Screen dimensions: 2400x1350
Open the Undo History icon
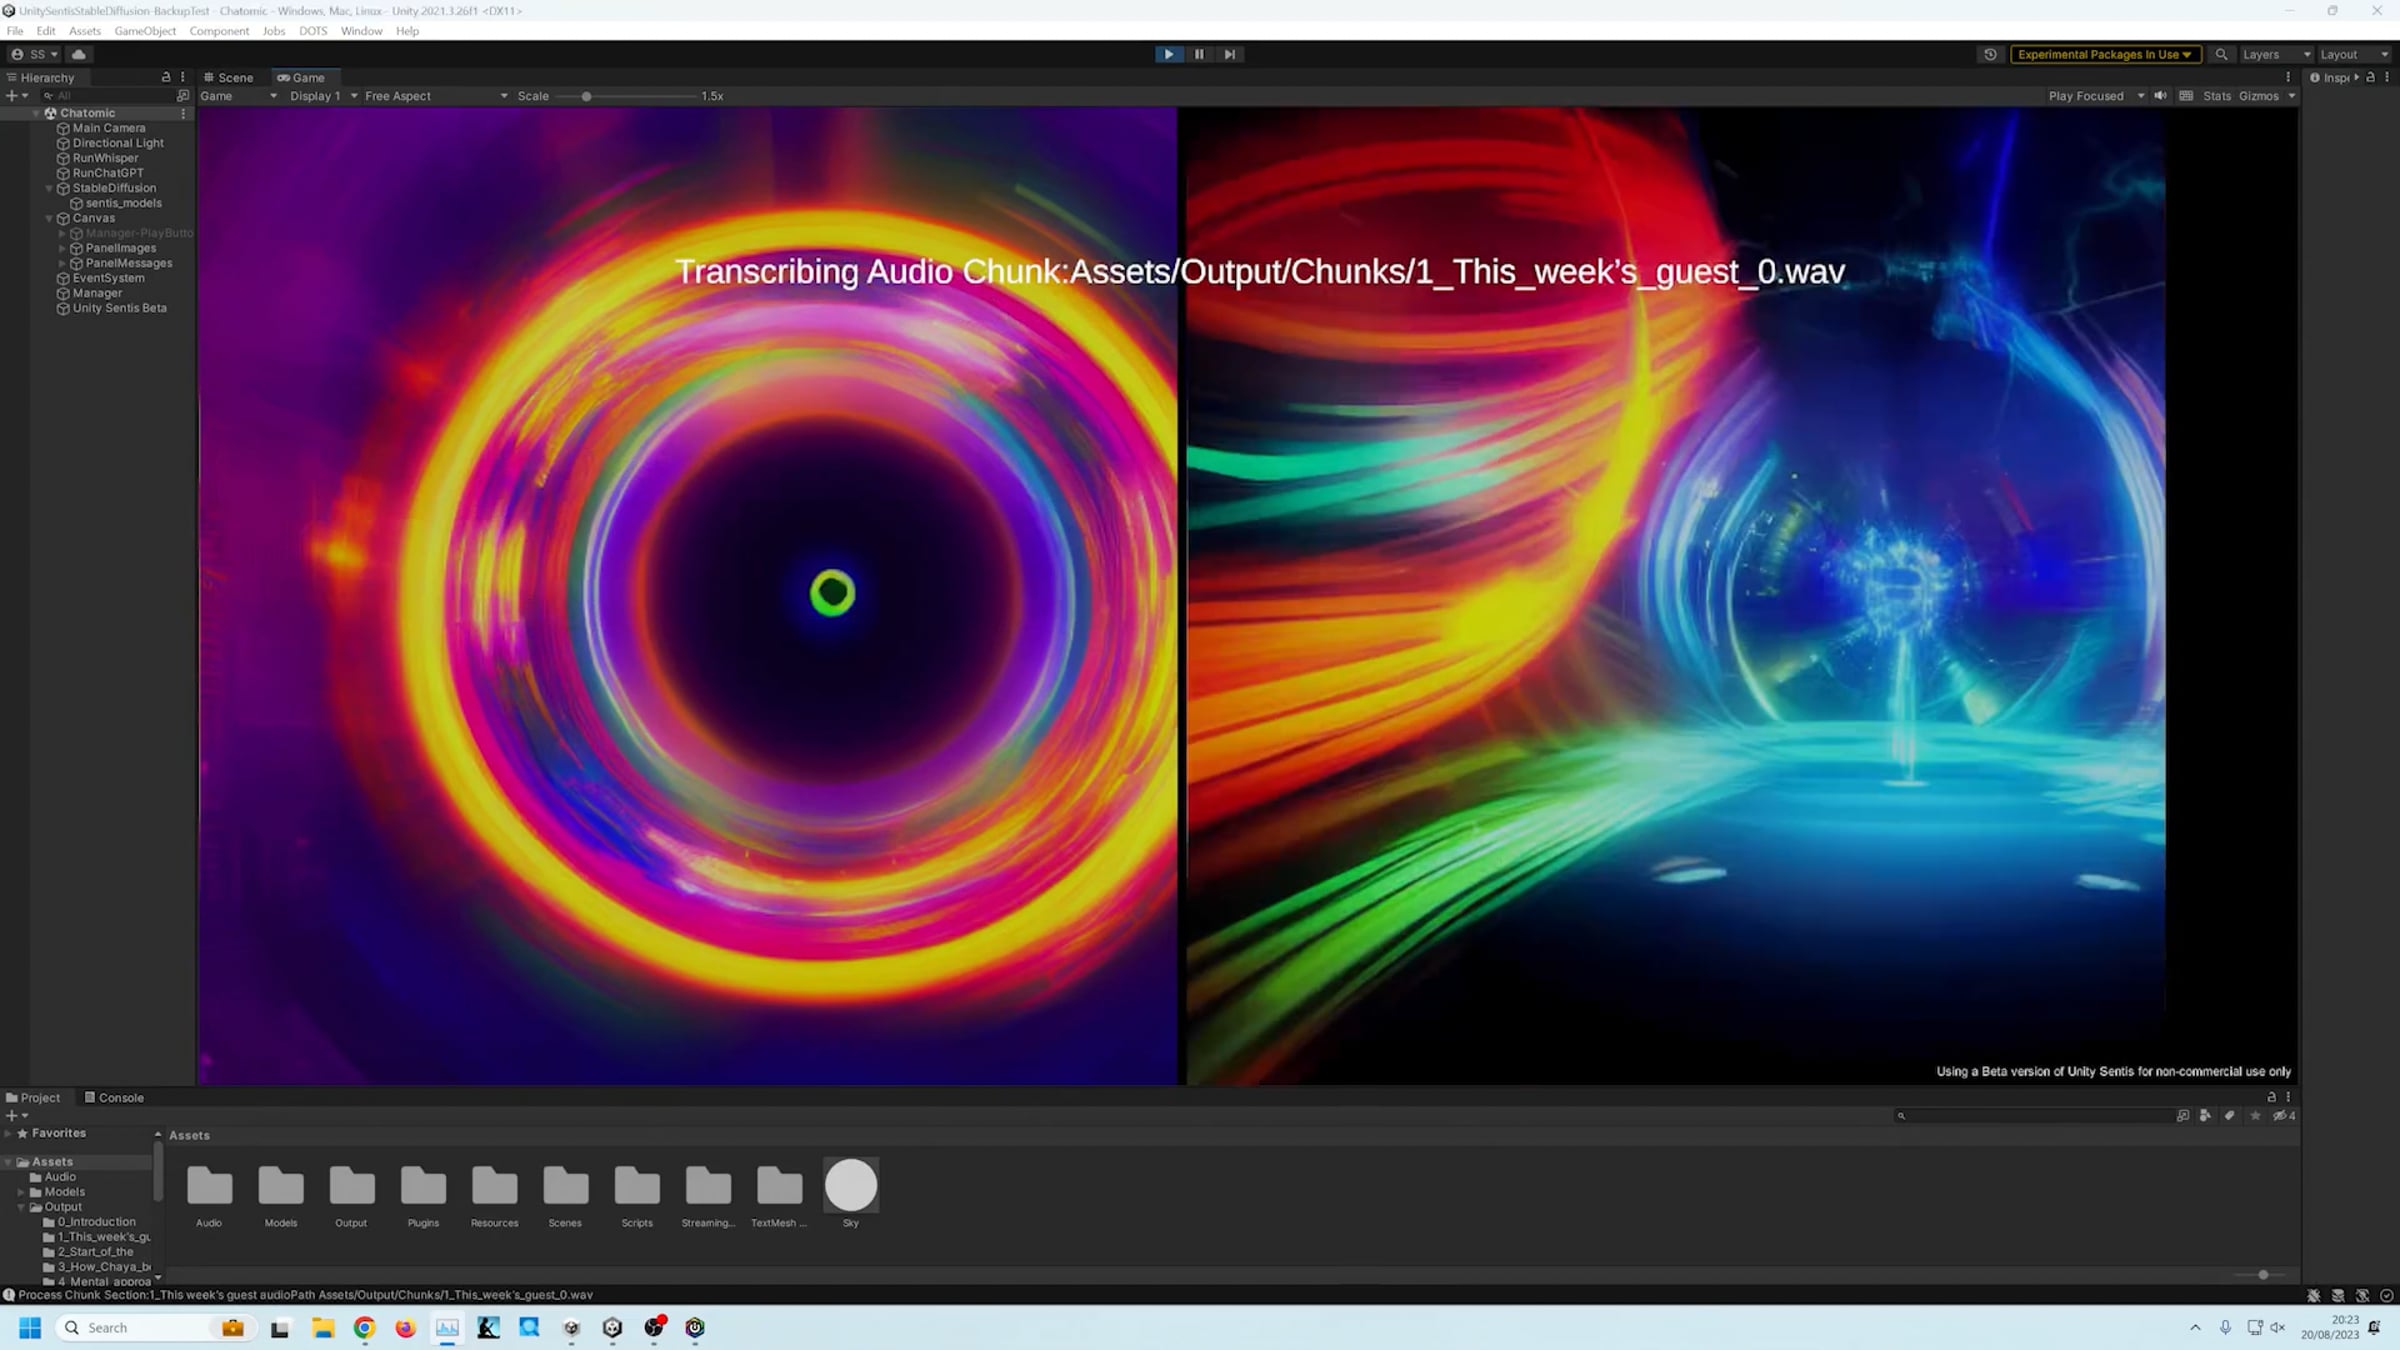(1990, 54)
